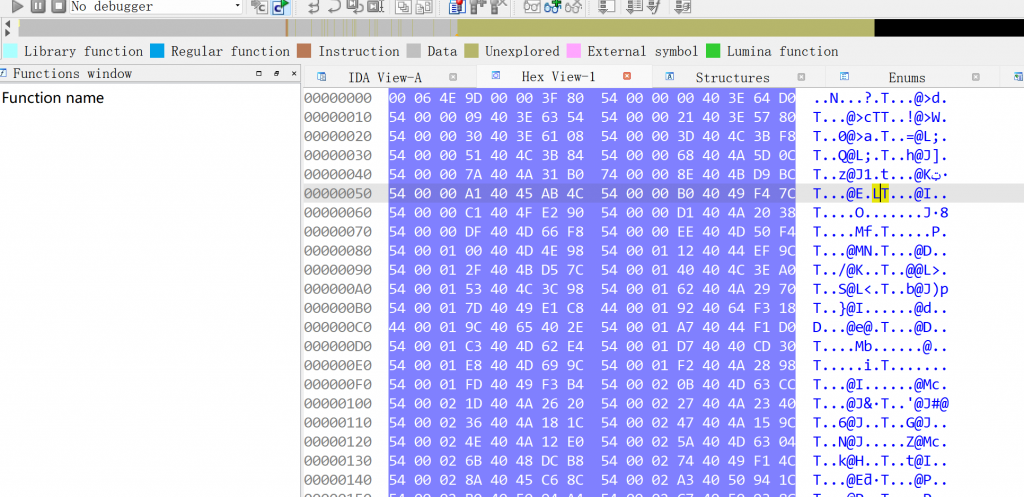Click hex address row 00000050

[x=337, y=193]
